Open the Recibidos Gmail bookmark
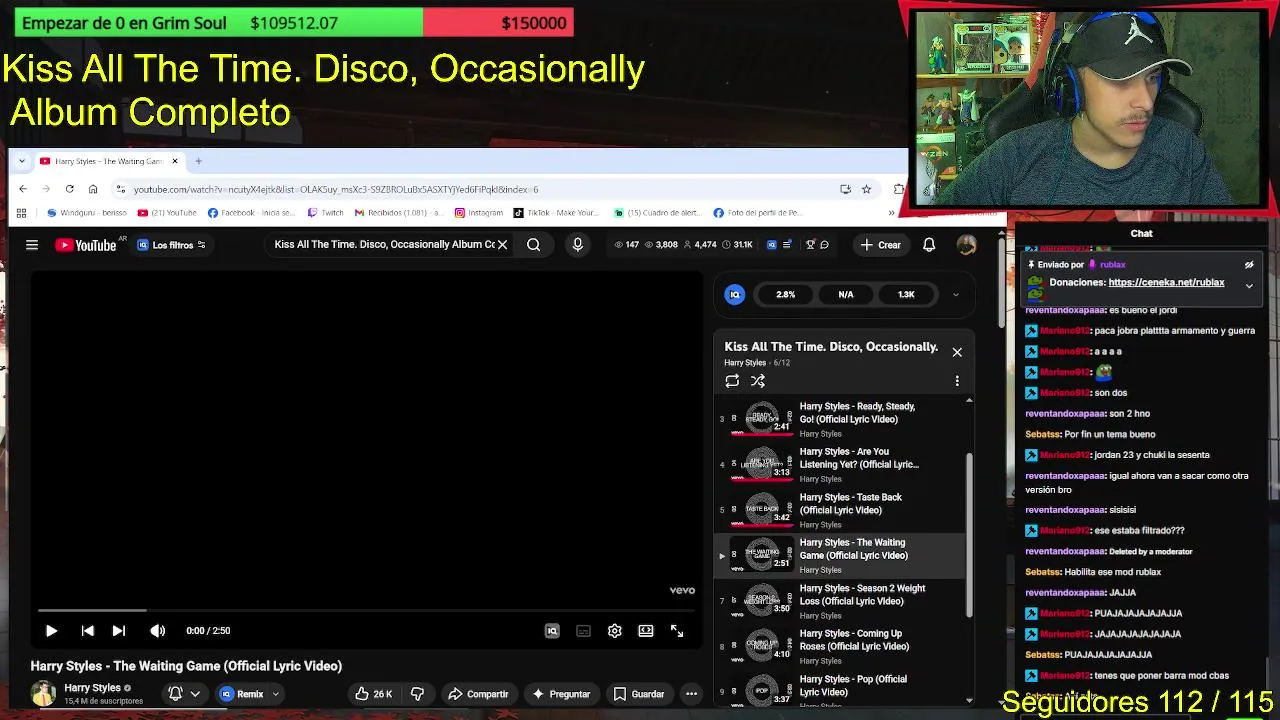The width and height of the screenshot is (1280, 720). 398,213
